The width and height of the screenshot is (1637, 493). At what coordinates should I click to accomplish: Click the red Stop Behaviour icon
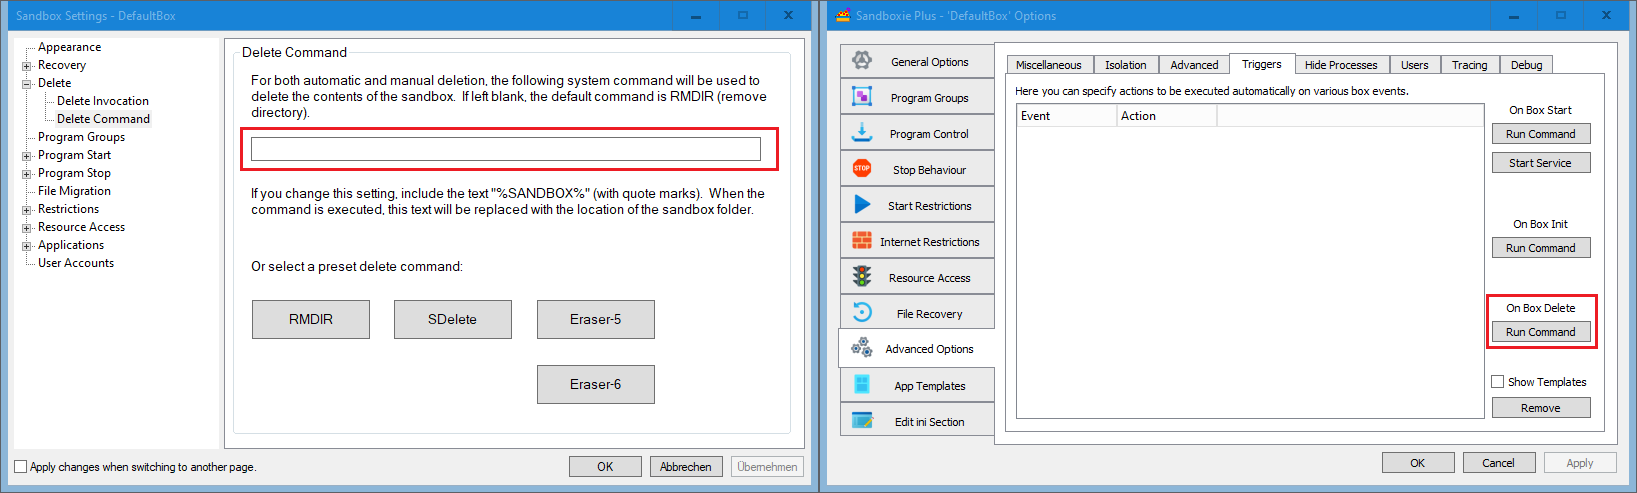(x=862, y=169)
